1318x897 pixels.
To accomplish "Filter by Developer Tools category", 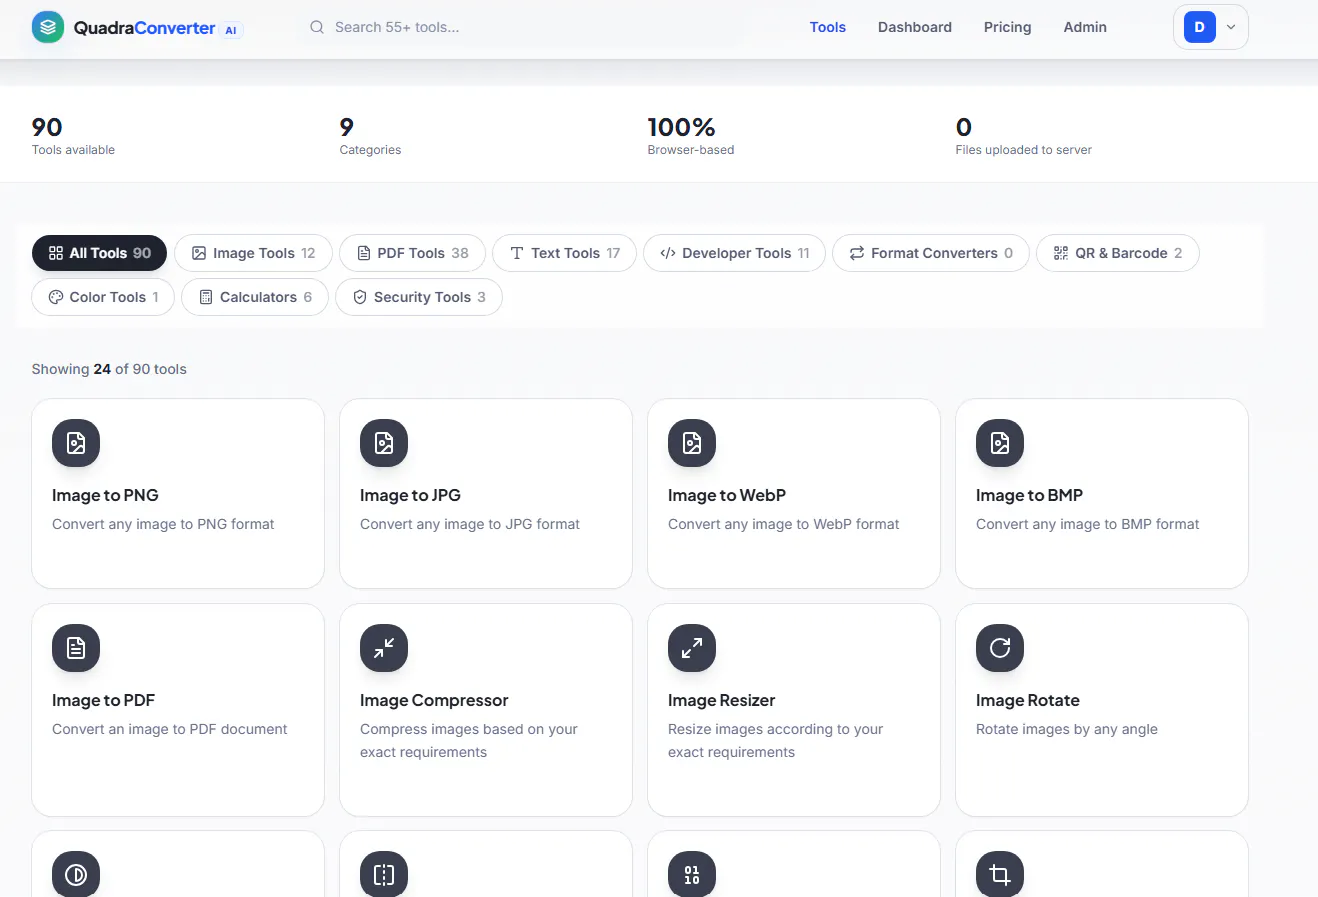I will pyautogui.click(x=735, y=253).
